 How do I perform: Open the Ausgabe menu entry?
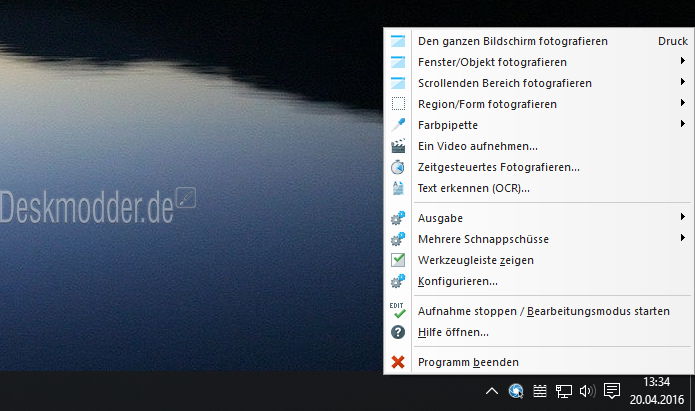tap(538, 218)
